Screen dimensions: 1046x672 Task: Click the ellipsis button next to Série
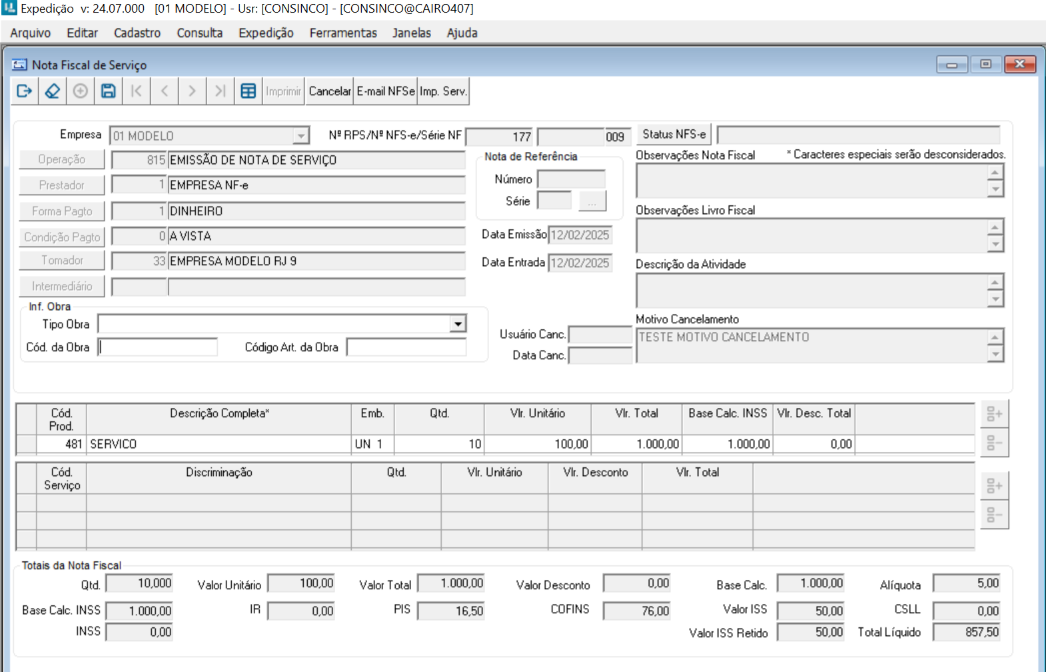tap(592, 201)
